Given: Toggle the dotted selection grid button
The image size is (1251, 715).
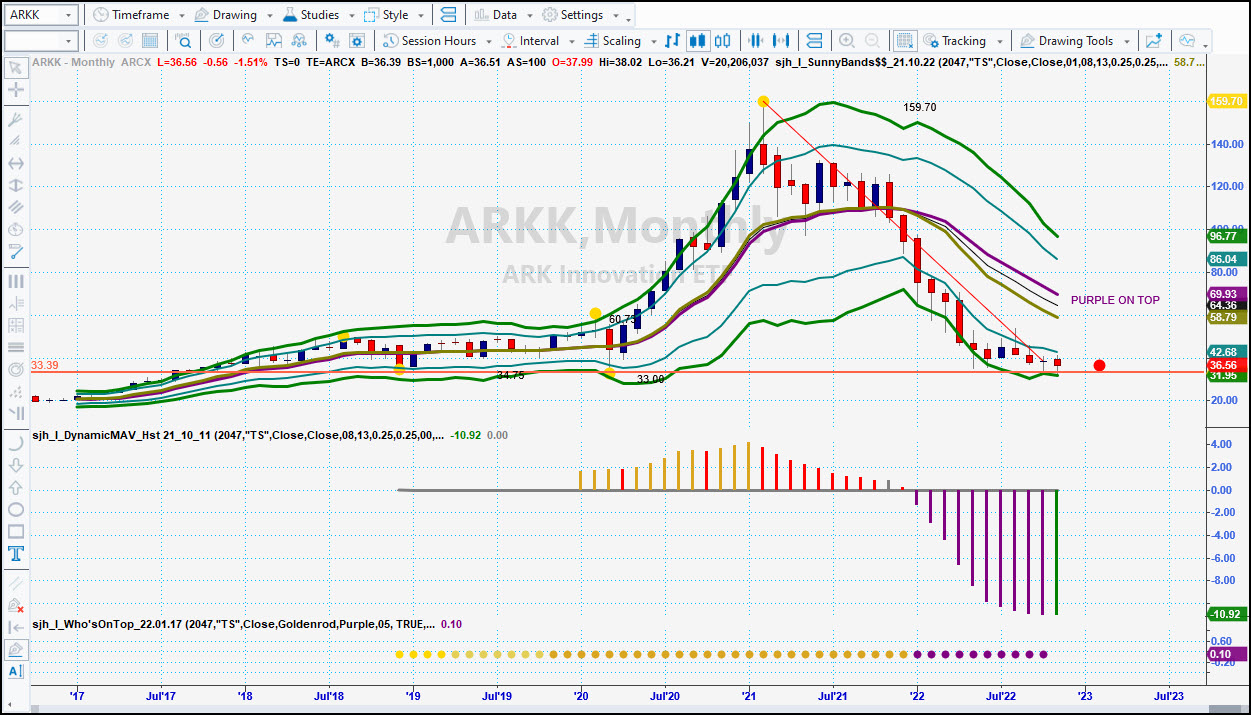Looking at the screenshot, I should point(904,41).
